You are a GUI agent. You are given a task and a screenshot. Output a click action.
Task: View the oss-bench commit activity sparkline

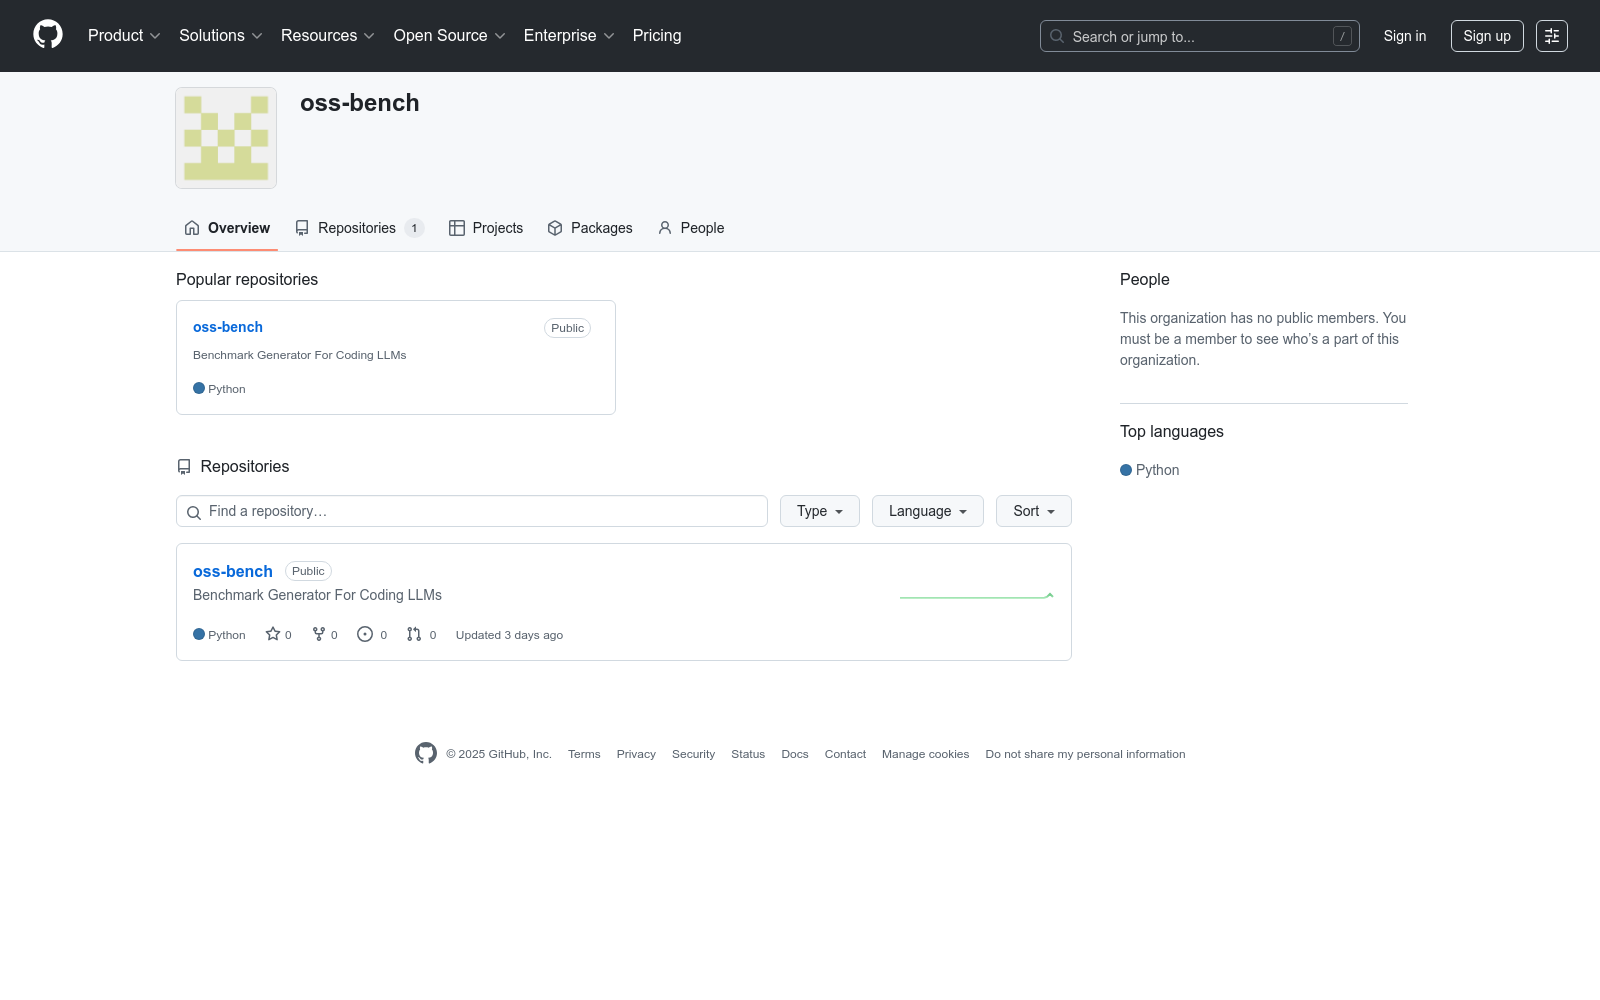point(977,596)
